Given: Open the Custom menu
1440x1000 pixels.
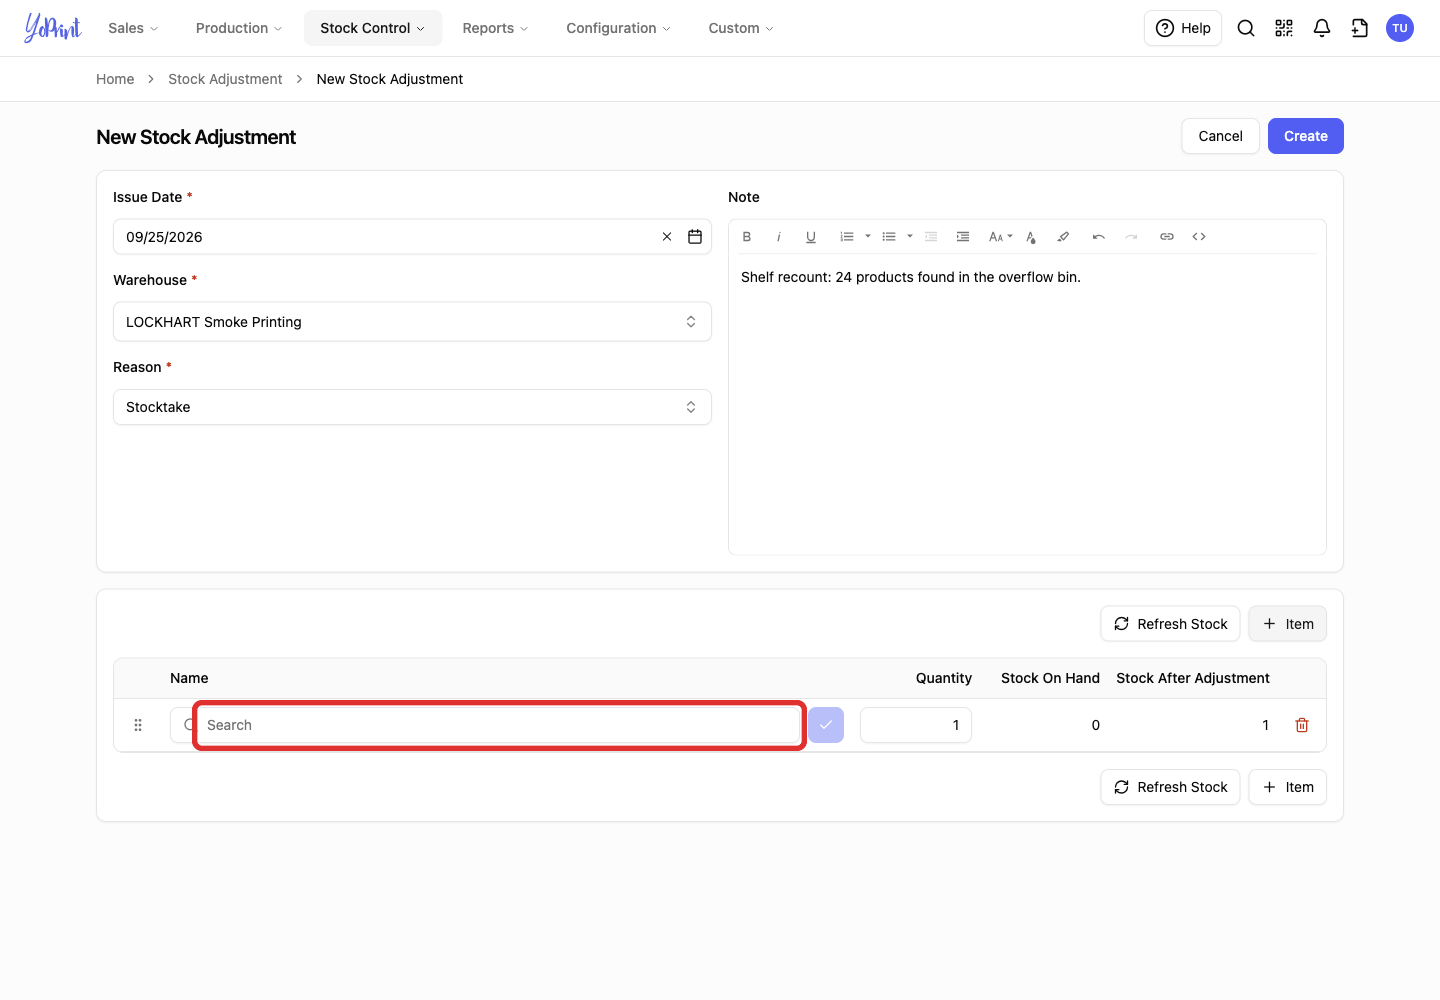Looking at the screenshot, I should point(741,28).
